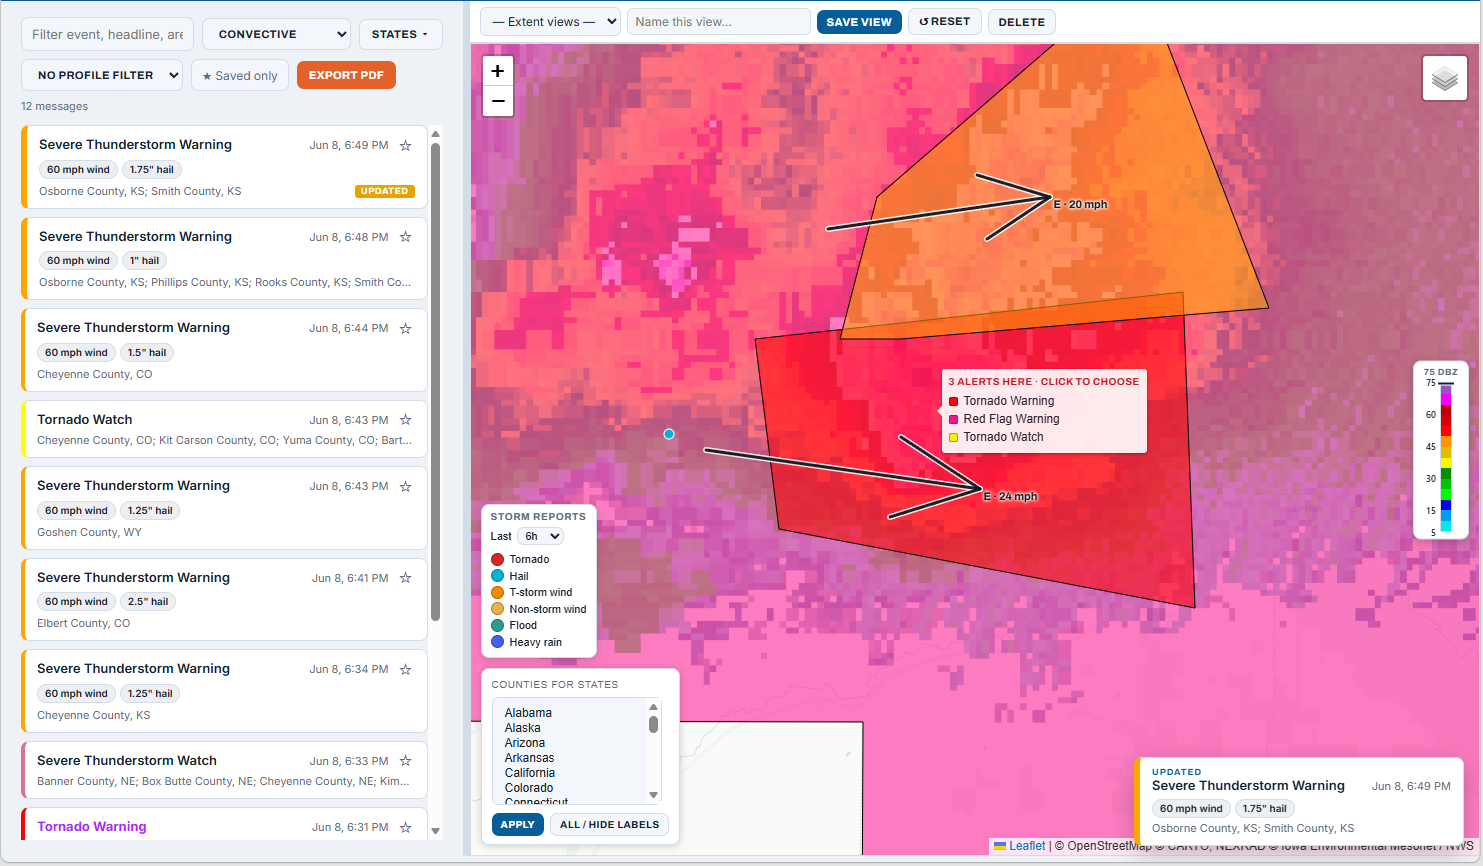This screenshot has width=1483, height=866.
Task: Star the Goshen County, WY warning
Action: tap(405, 486)
